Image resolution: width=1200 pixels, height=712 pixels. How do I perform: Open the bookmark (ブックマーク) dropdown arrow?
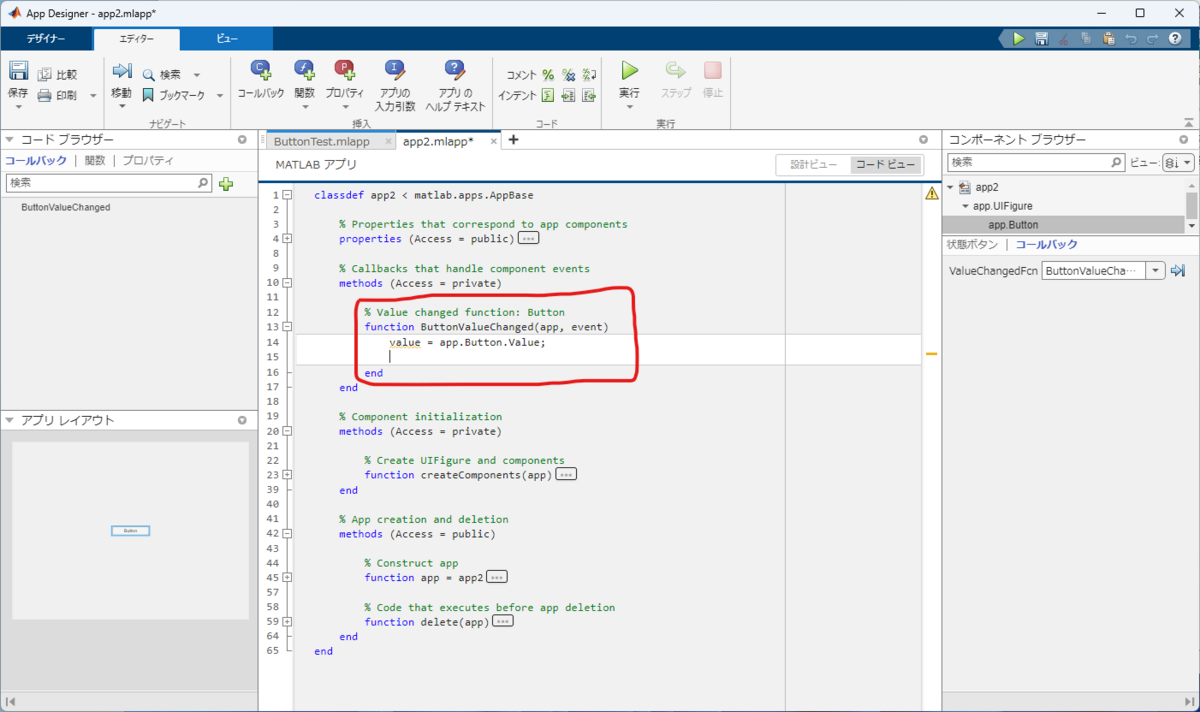pos(218,96)
